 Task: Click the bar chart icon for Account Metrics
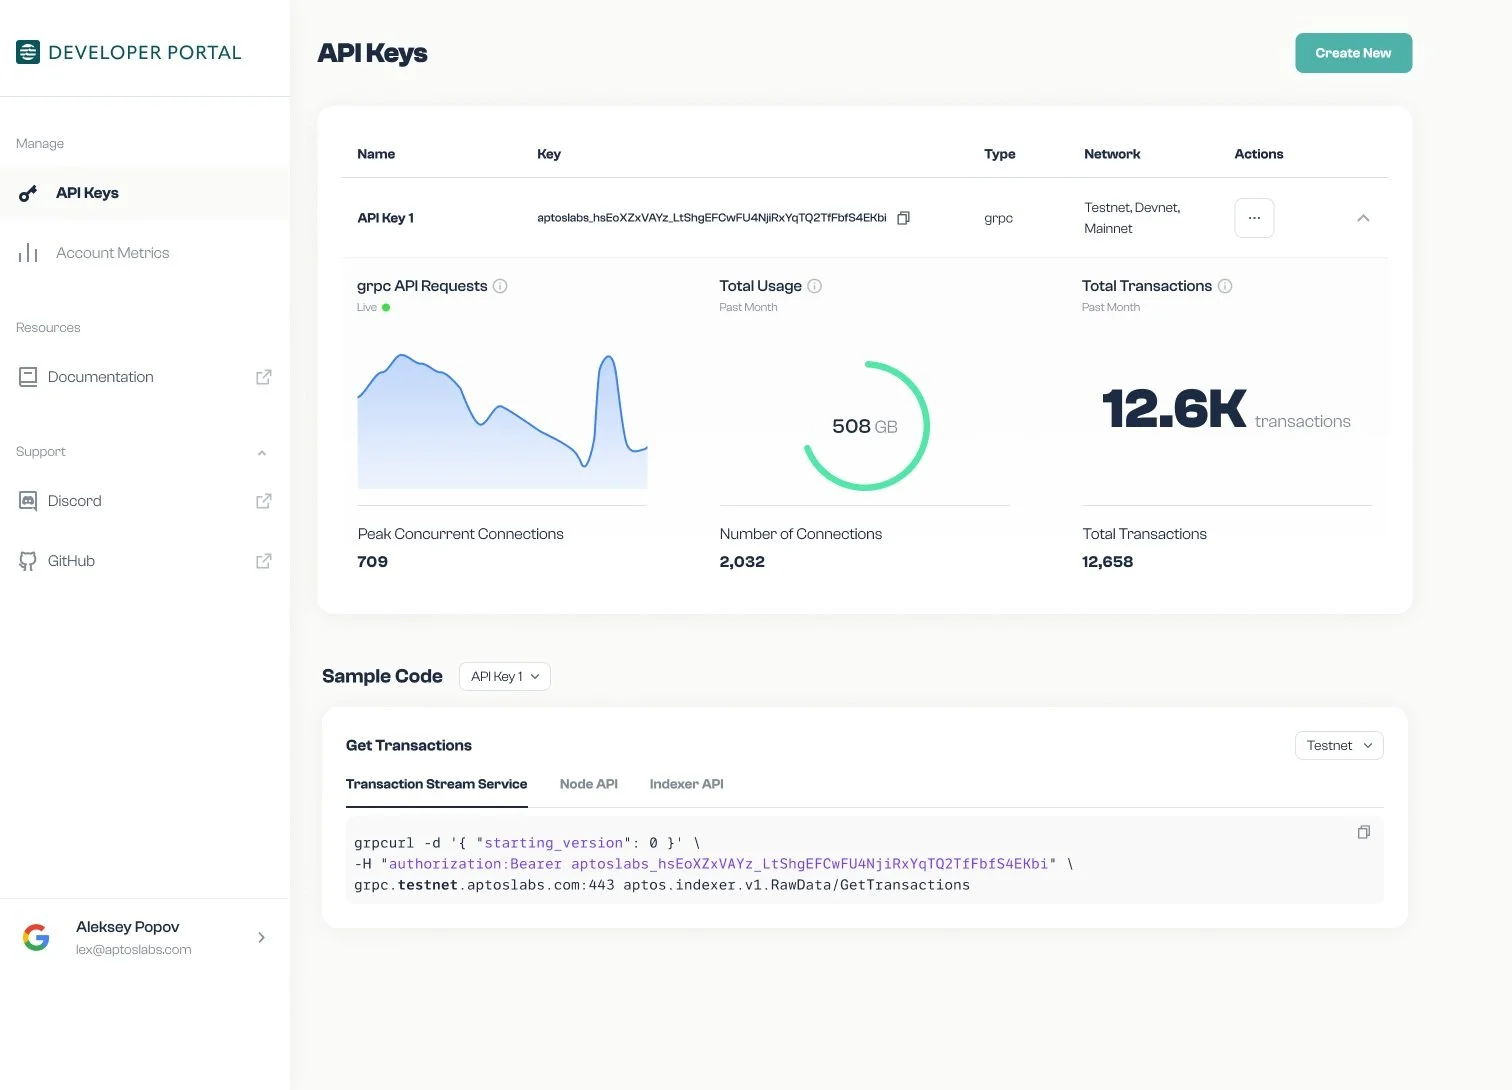[x=28, y=253]
